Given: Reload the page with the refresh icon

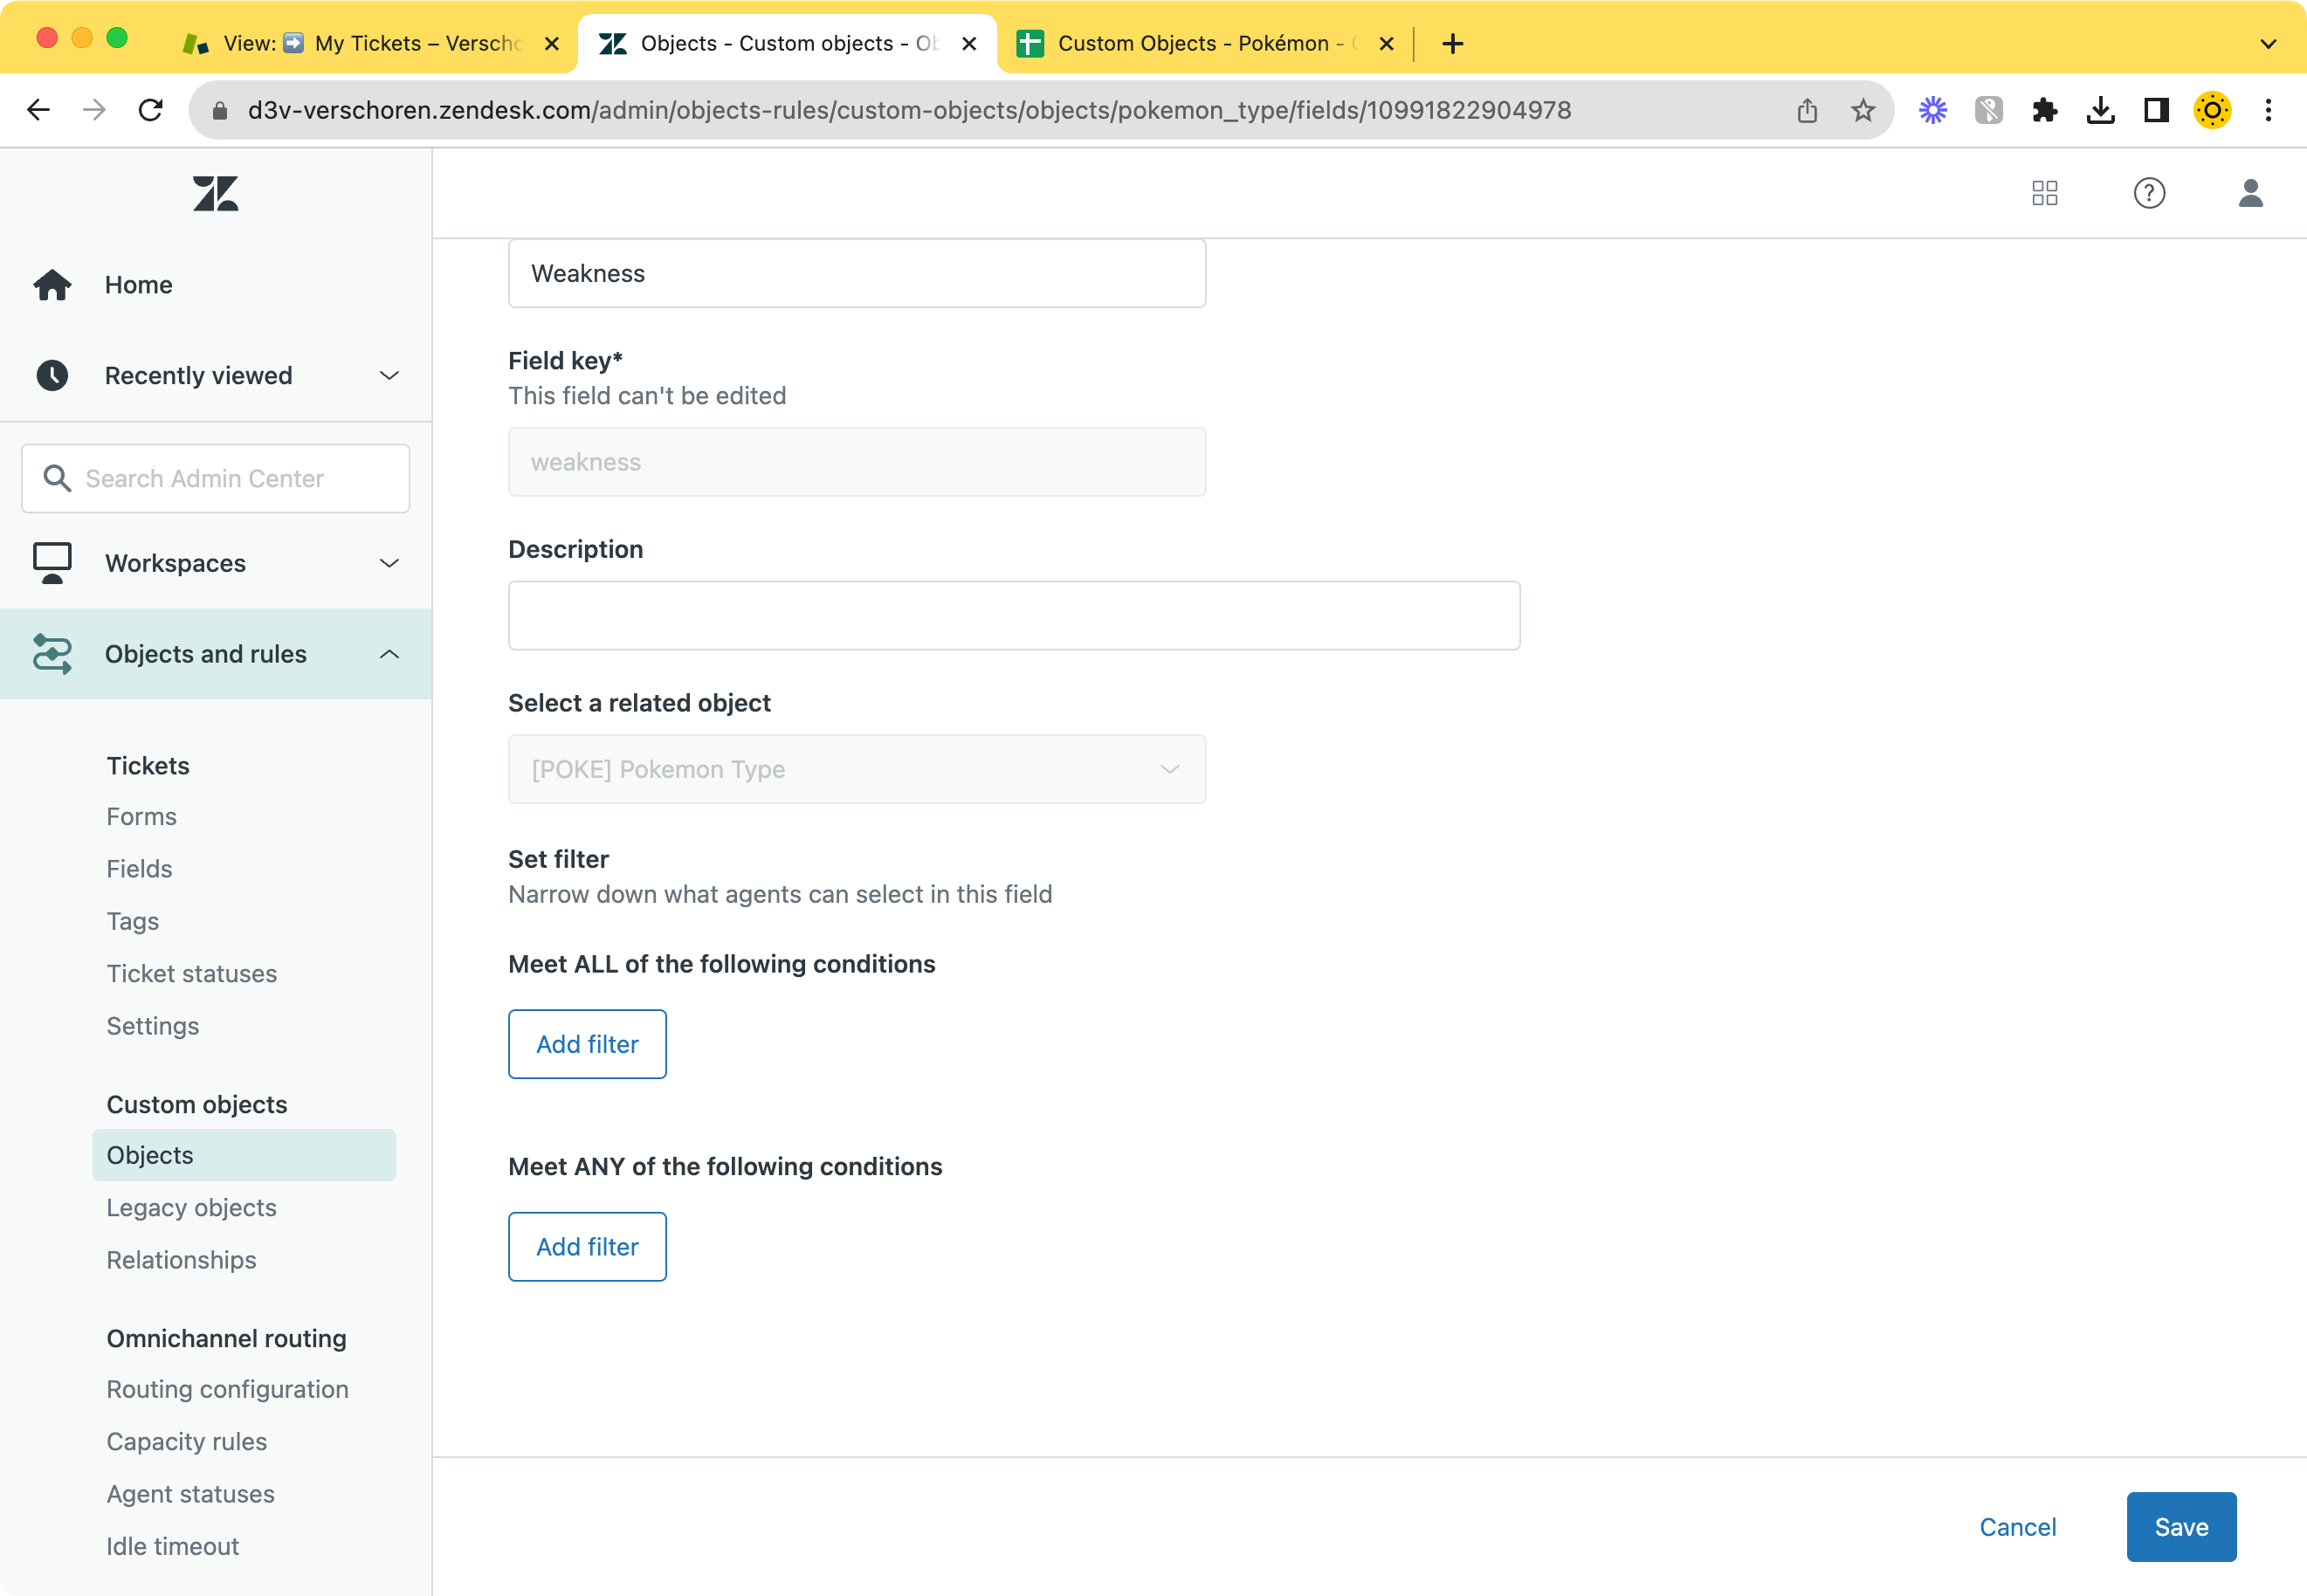Looking at the screenshot, I should [x=151, y=110].
